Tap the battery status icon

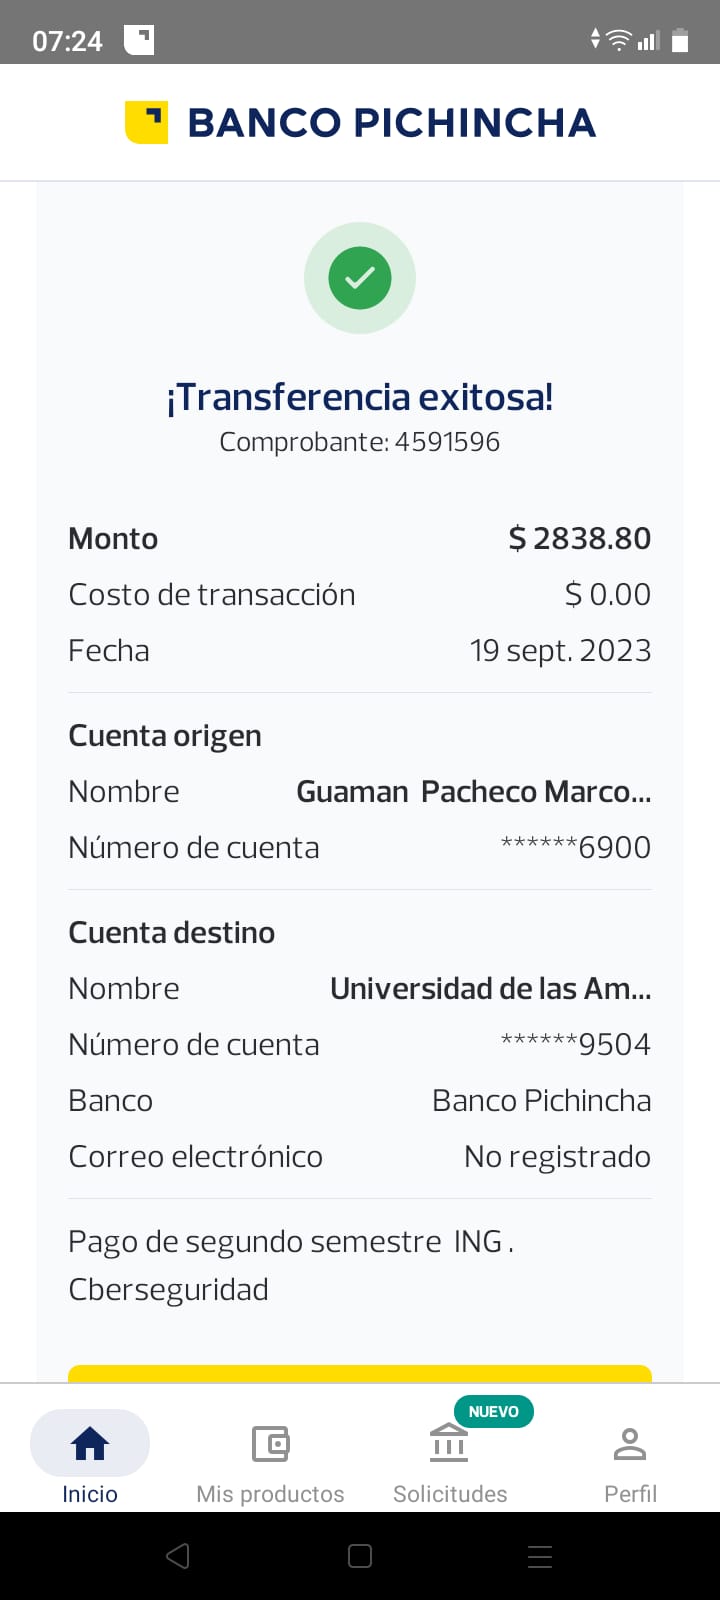(x=680, y=40)
